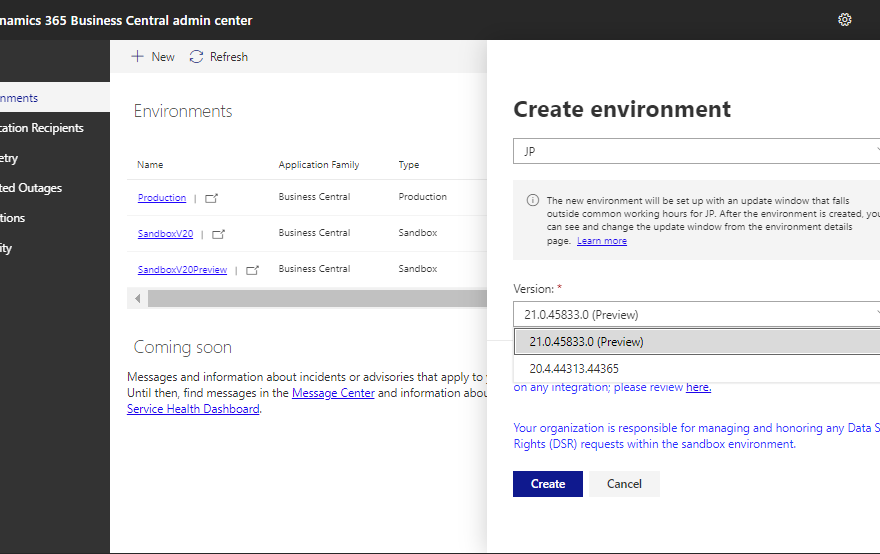Open the Message Center link

tap(333, 393)
